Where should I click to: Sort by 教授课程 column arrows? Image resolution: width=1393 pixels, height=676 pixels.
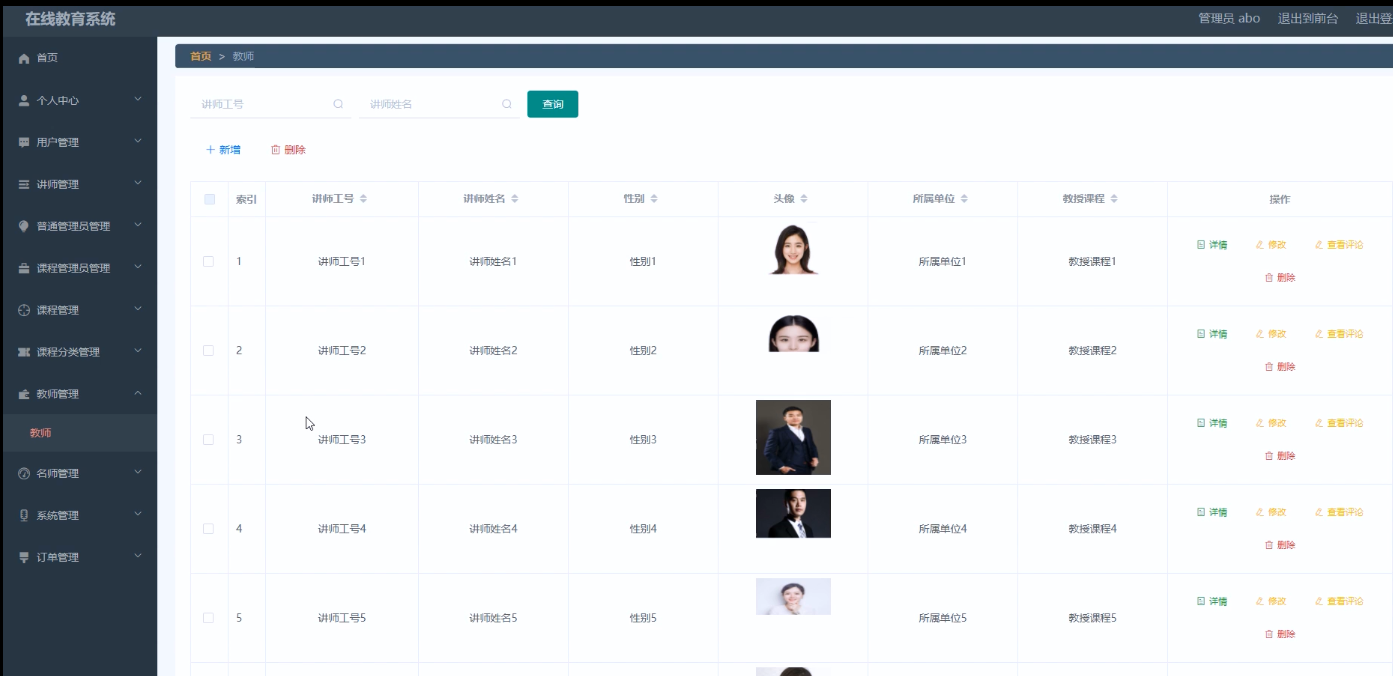1114,199
